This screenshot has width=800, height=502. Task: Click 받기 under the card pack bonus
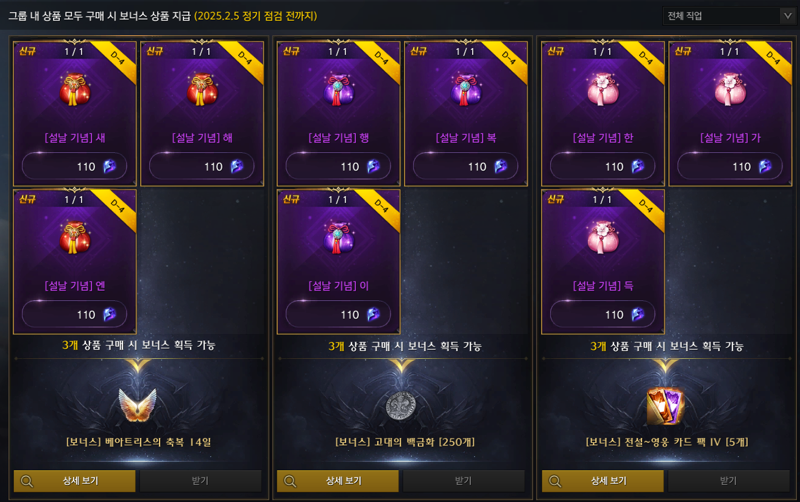point(729,481)
